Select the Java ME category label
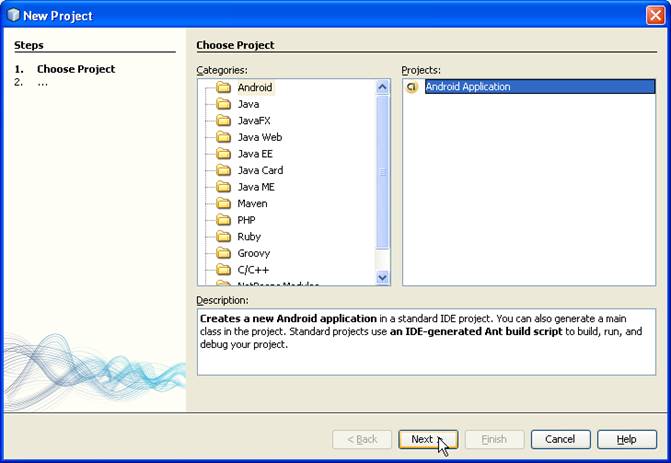The image size is (671, 463). (256, 187)
